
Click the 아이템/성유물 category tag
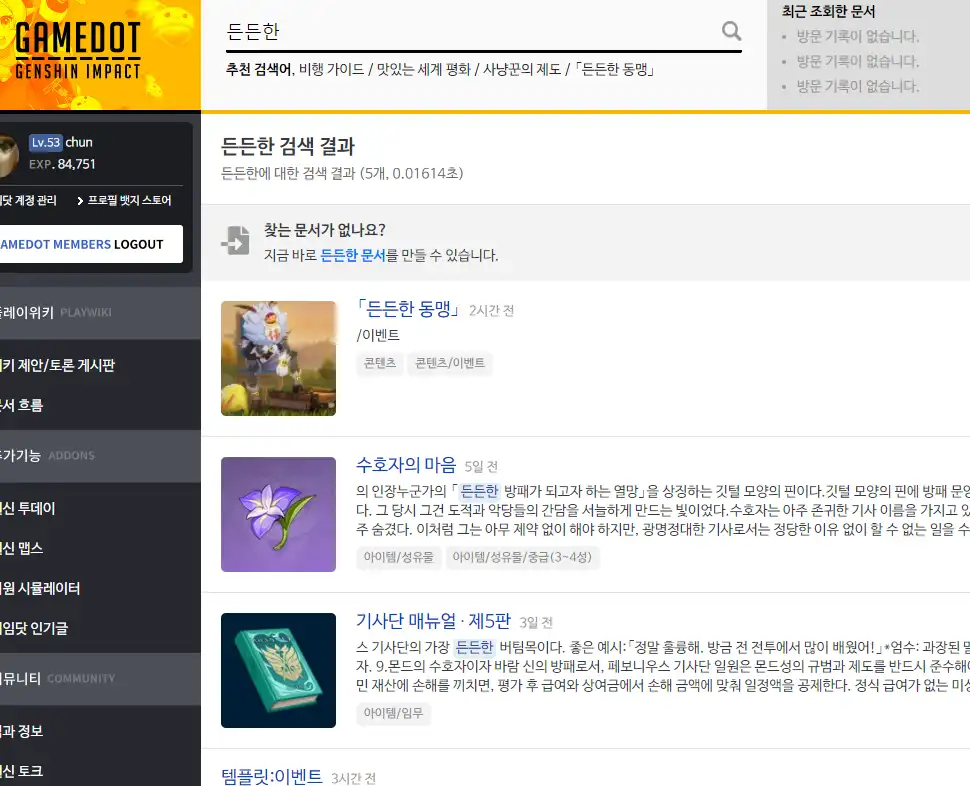click(x=400, y=557)
